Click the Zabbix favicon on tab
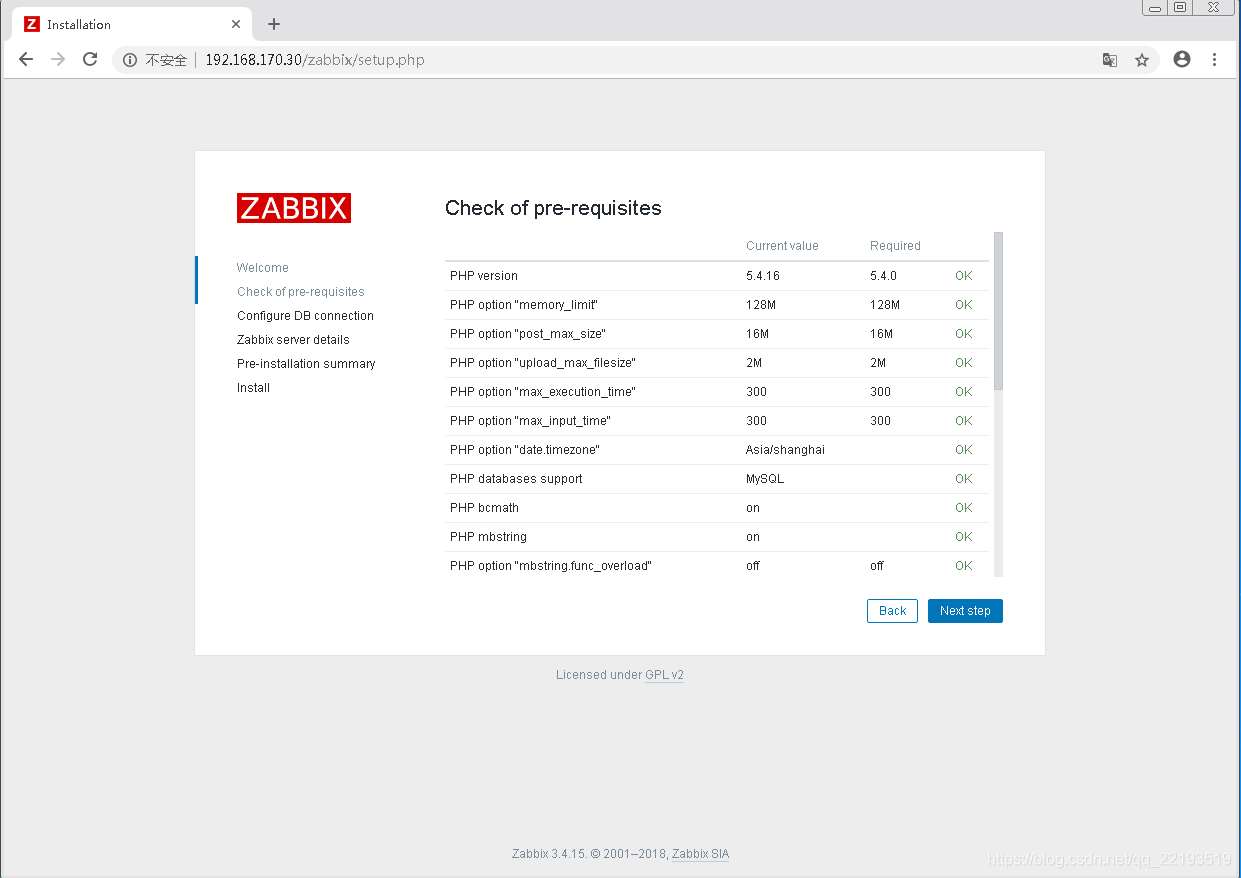This screenshot has height=878, width=1241. [31, 24]
